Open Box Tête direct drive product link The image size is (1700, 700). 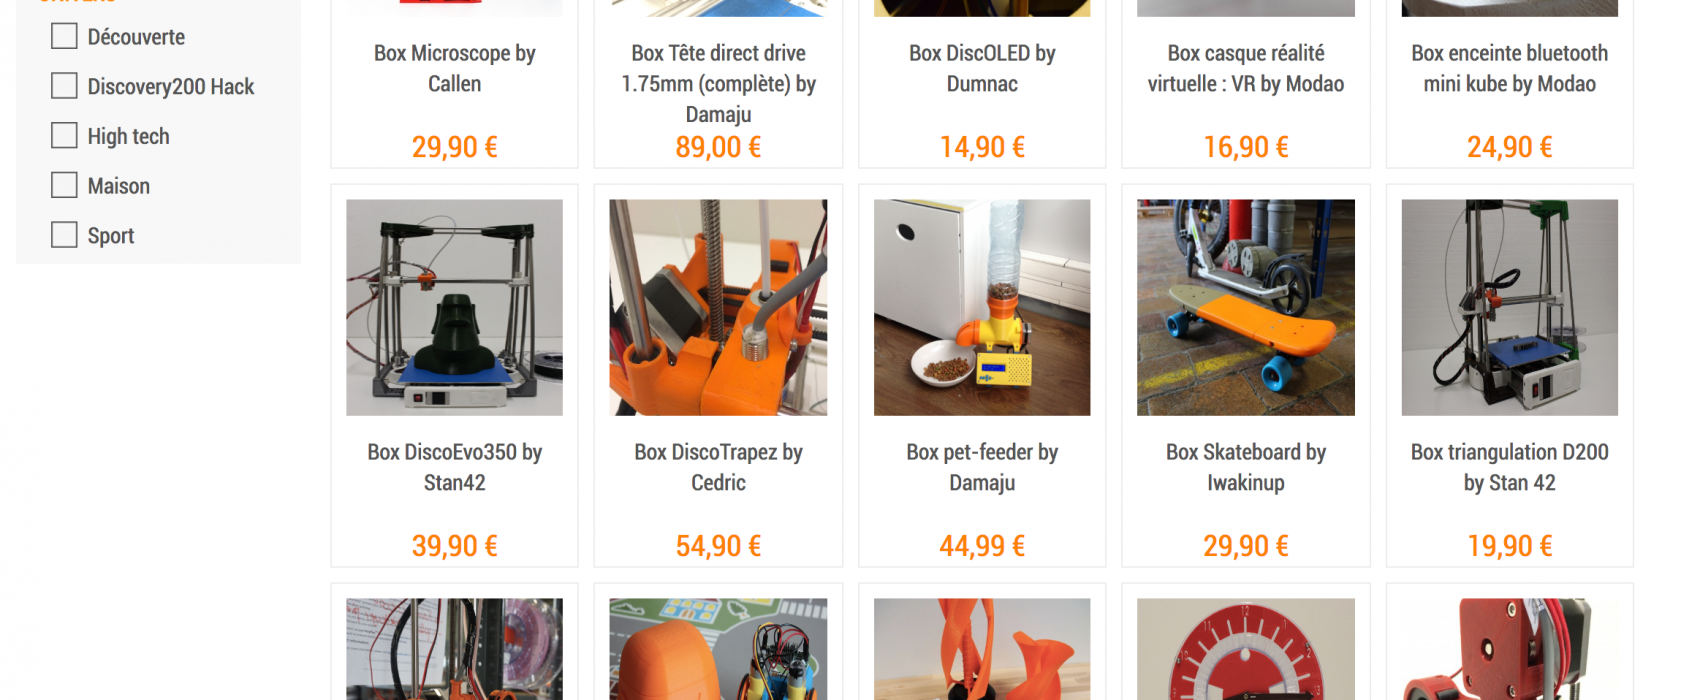click(x=718, y=84)
